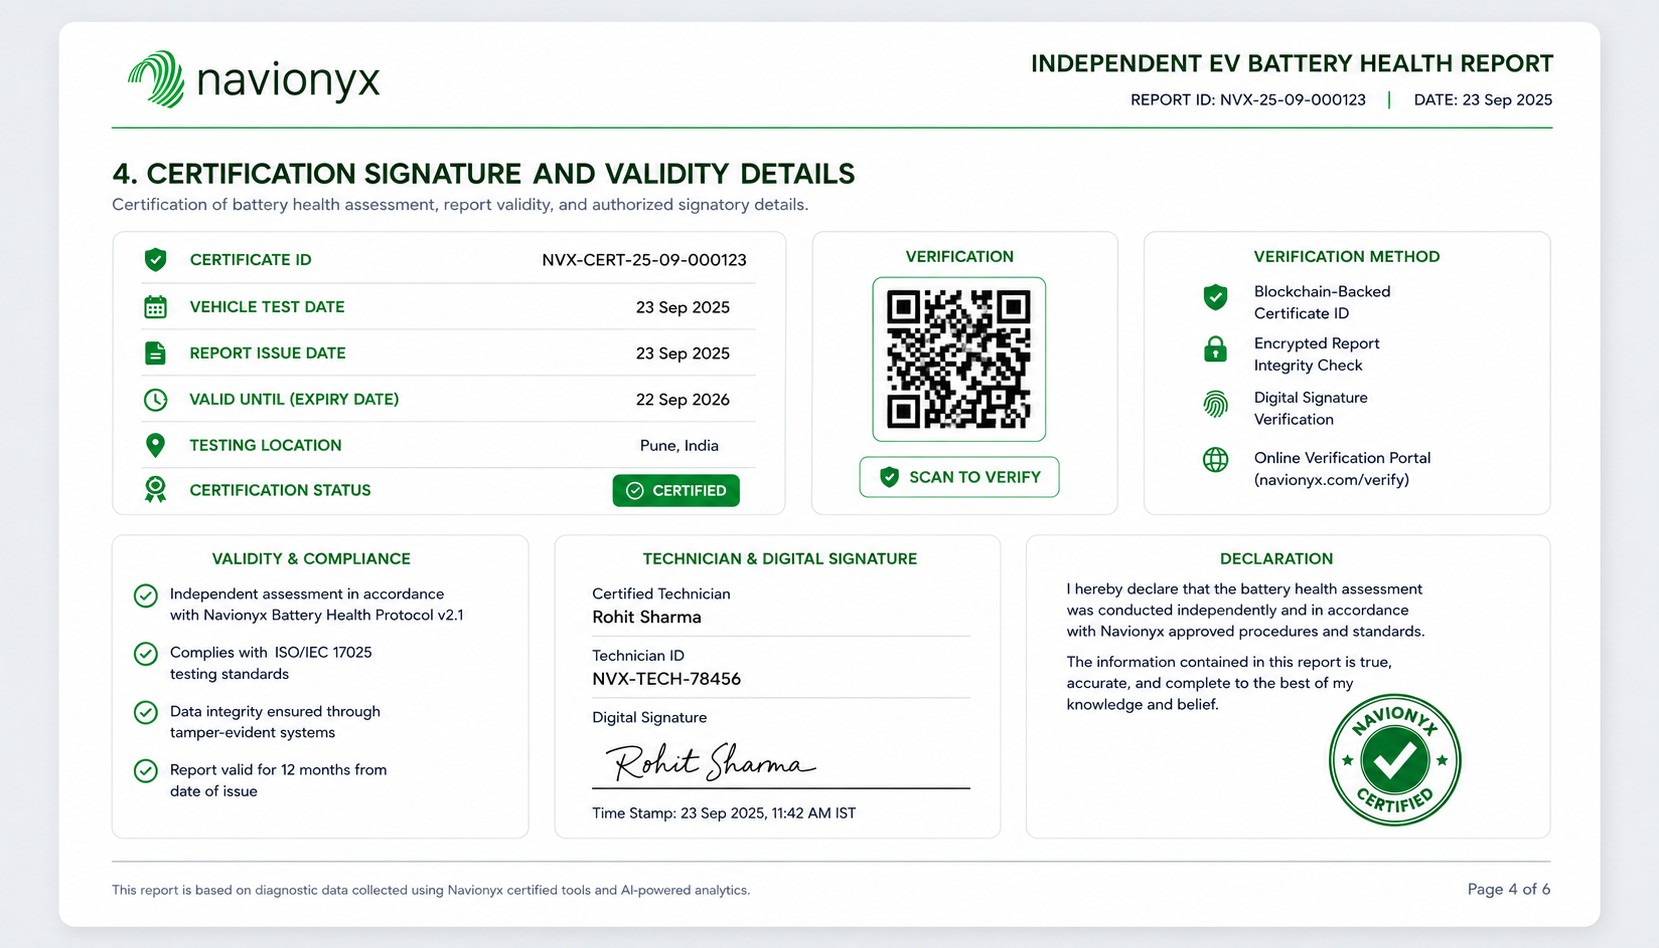
Task: Click the Report Issue Date value
Action: click(x=683, y=353)
